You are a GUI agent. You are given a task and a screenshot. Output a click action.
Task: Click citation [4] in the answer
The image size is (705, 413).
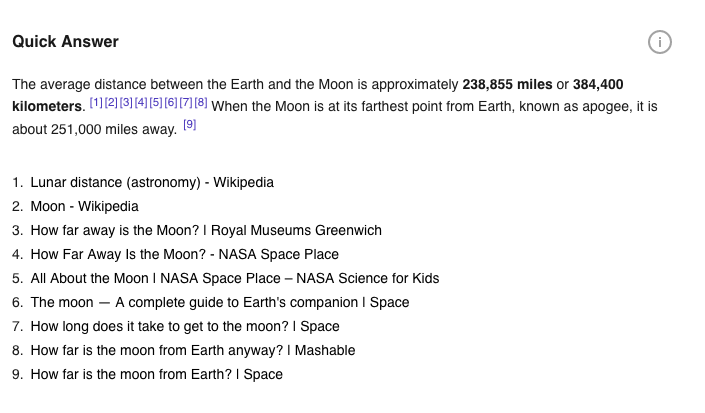(x=141, y=103)
